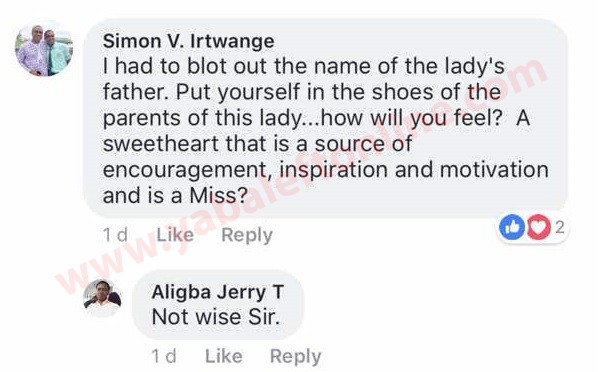Reply to Simon V. Irtwange's comment
Image resolution: width=606 pixels, height=372 pixels.
[x=247, y=235]
